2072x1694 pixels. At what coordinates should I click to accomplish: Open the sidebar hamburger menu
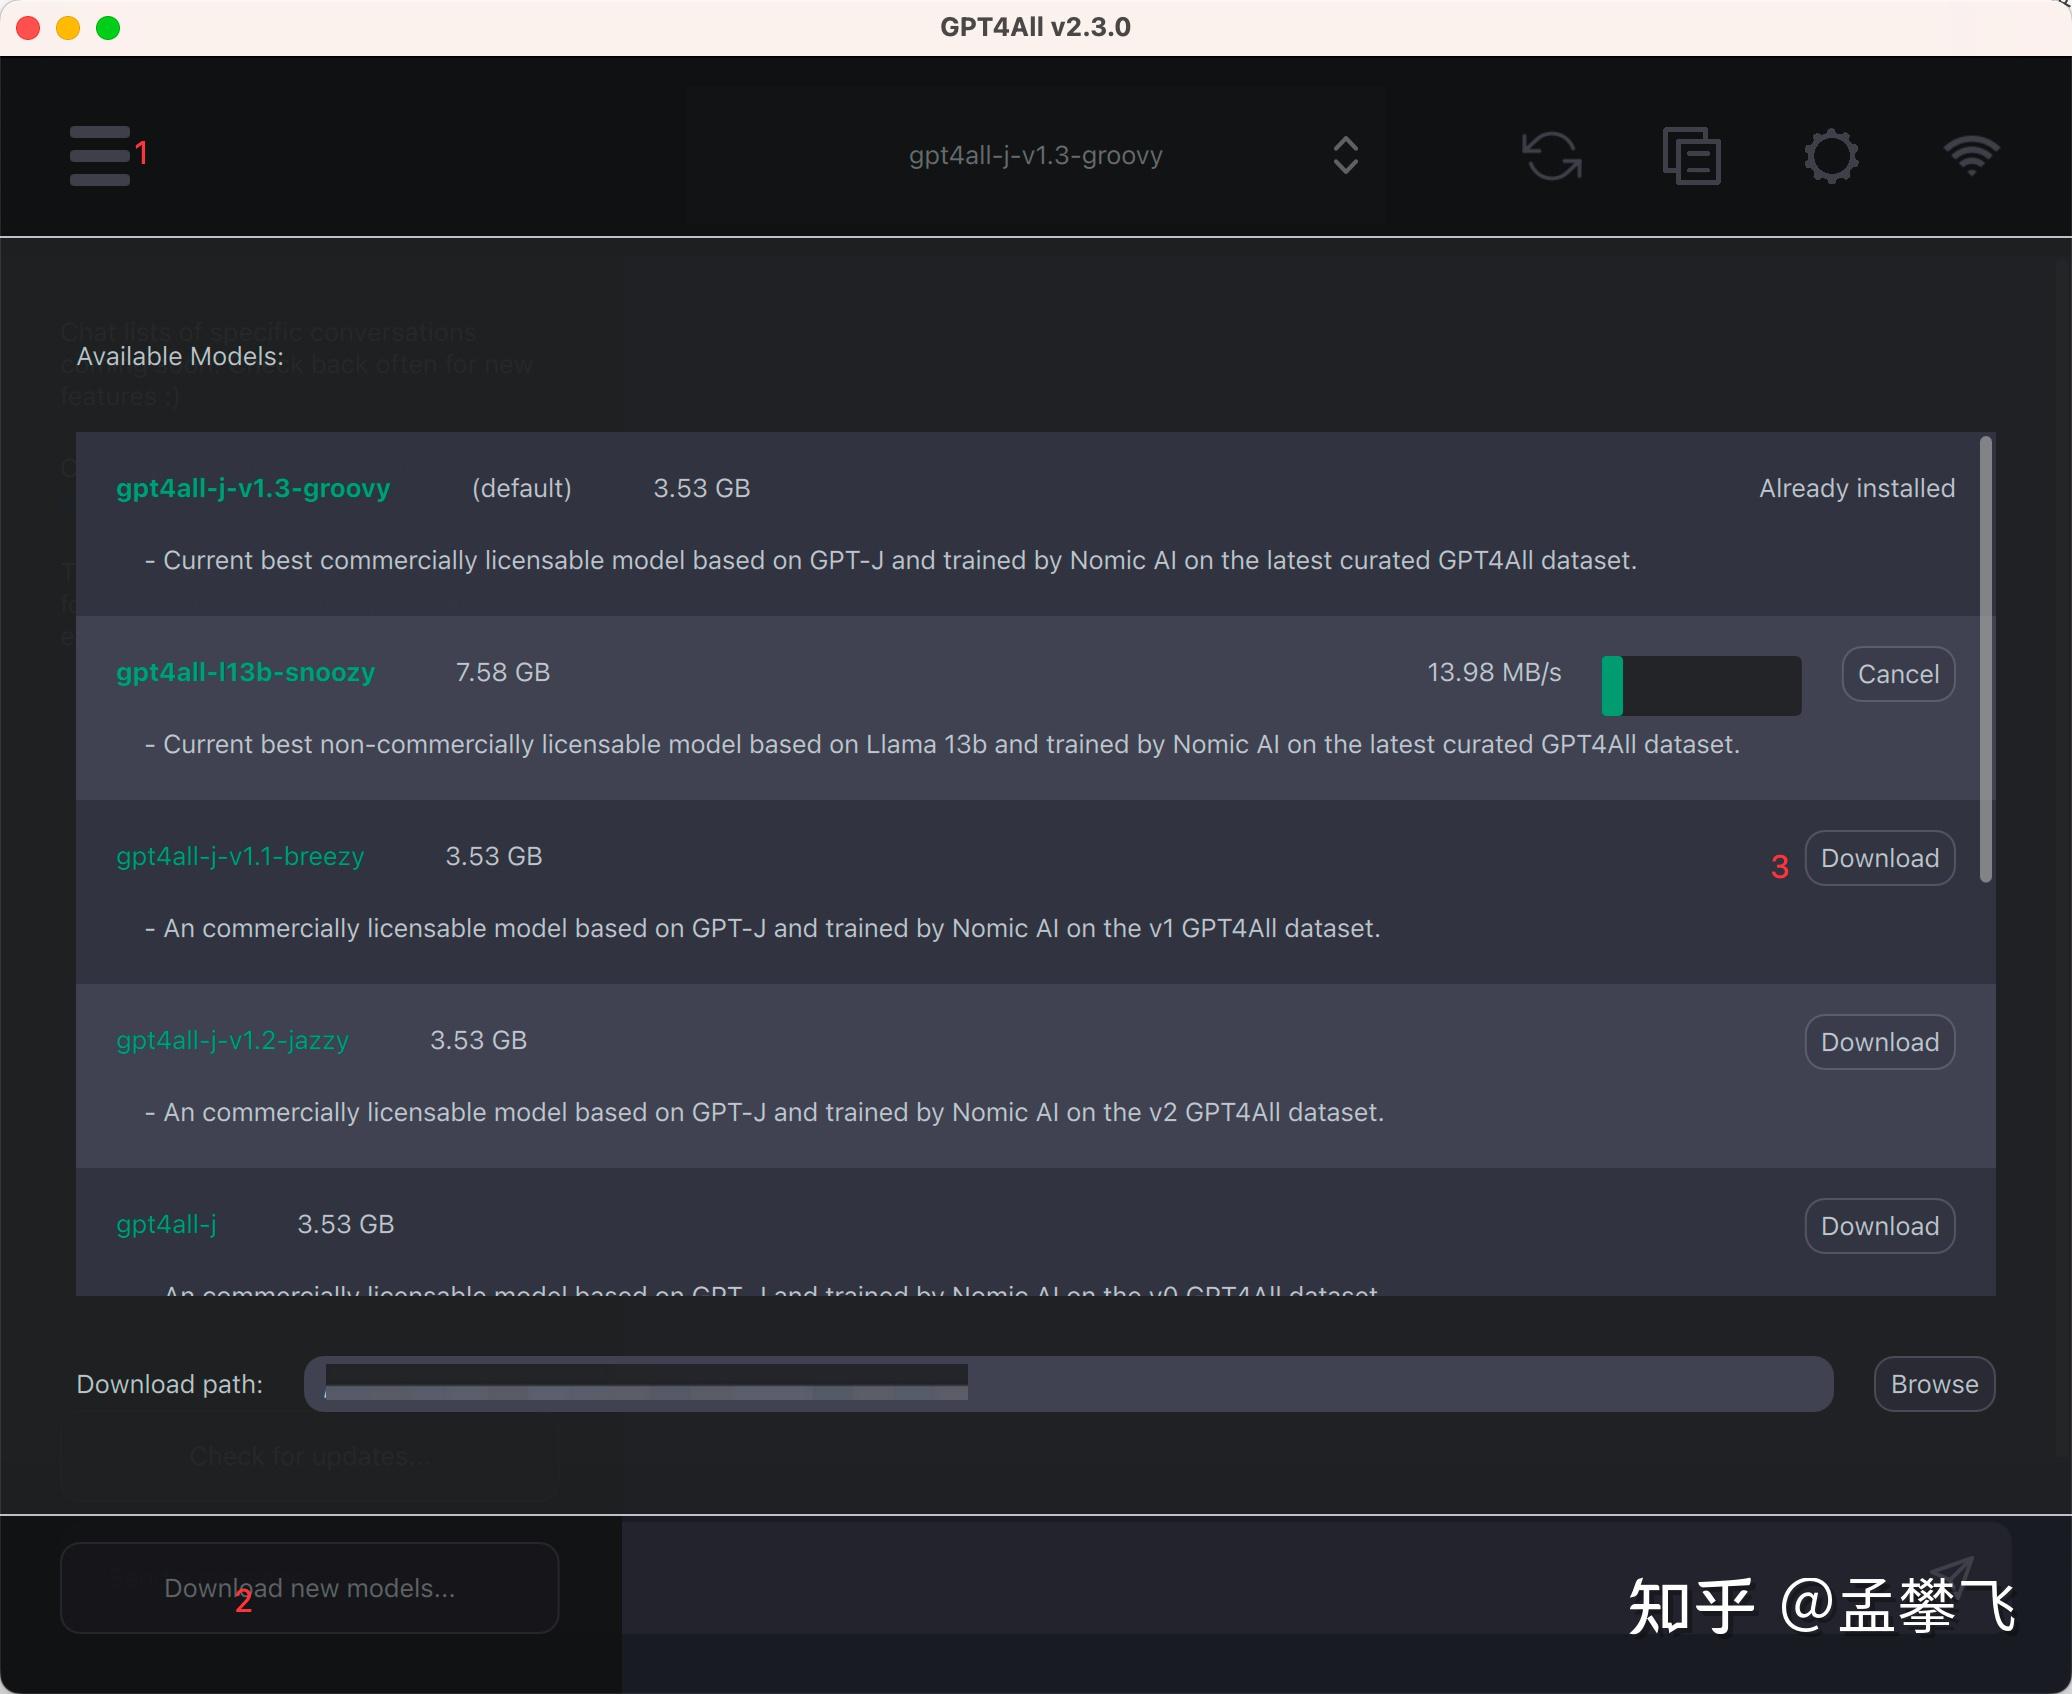(100, 155)
